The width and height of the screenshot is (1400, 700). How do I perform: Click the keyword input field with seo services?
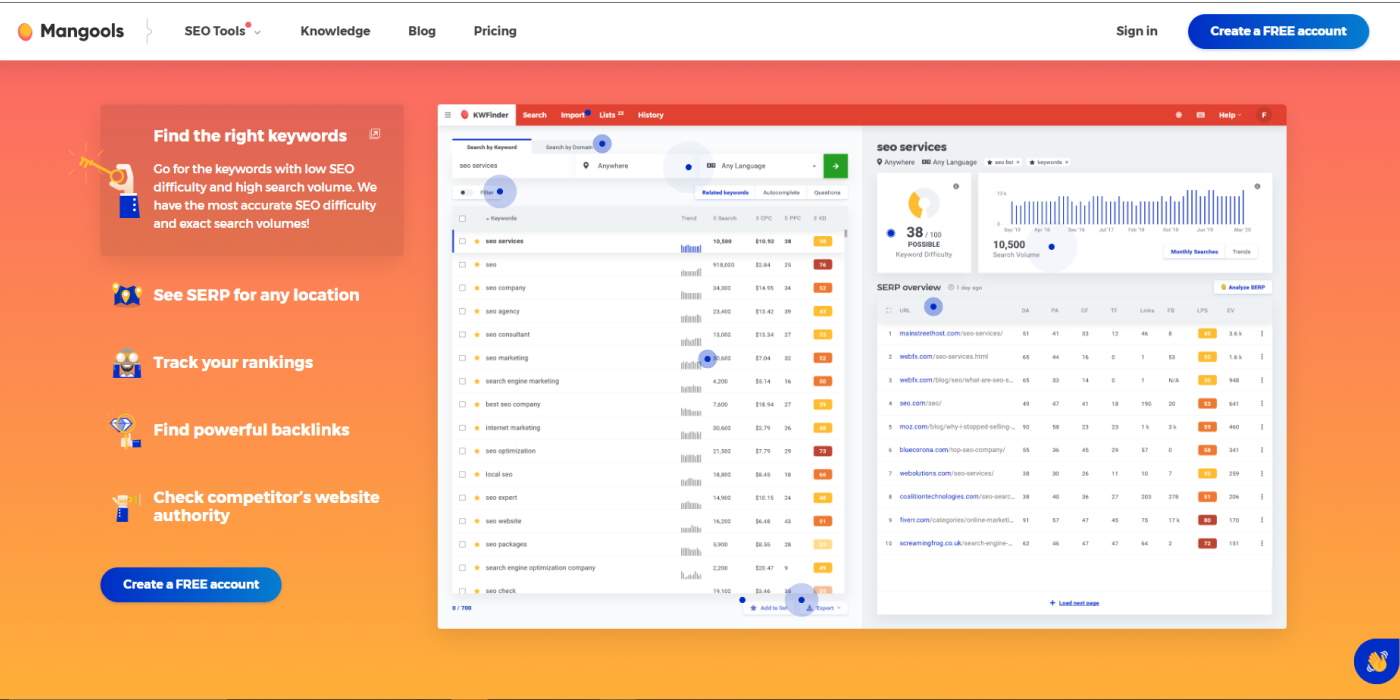coord(513,166)
